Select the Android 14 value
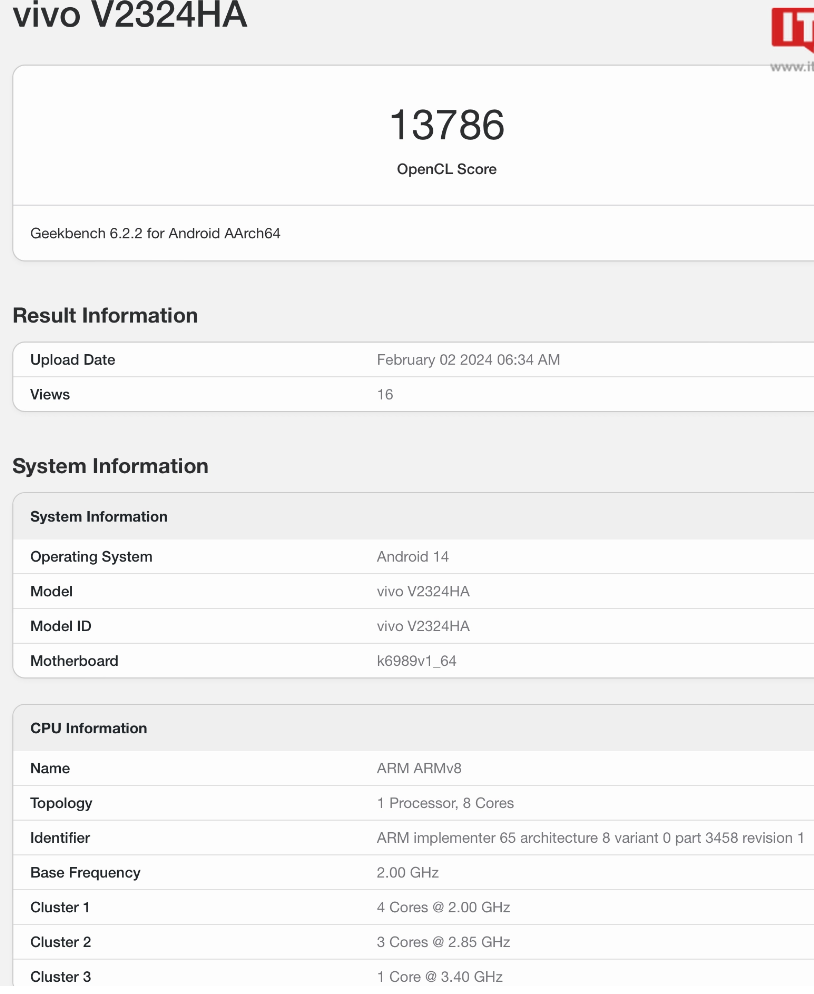Screen dimensions: 814x994 pyautogui.click(x=413, y=557)
